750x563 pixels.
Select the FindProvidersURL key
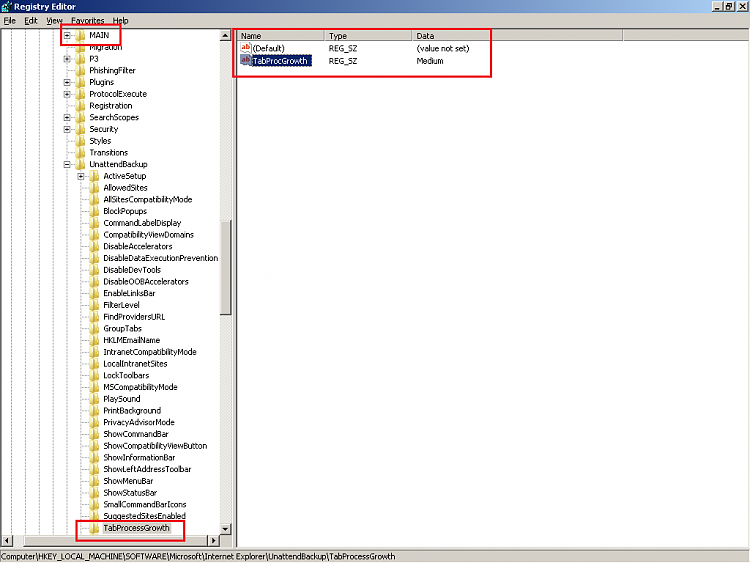tap(134, 317)
